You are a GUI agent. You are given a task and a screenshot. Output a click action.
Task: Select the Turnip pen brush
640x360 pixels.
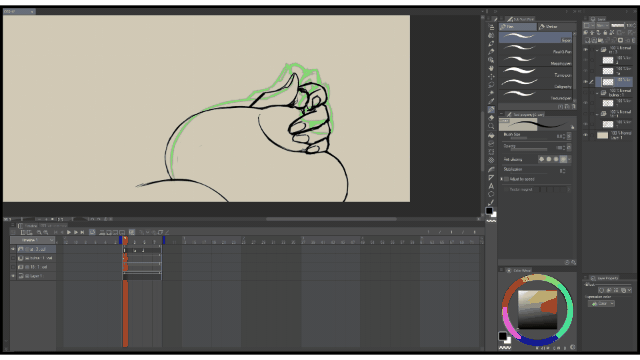(535, 72)
